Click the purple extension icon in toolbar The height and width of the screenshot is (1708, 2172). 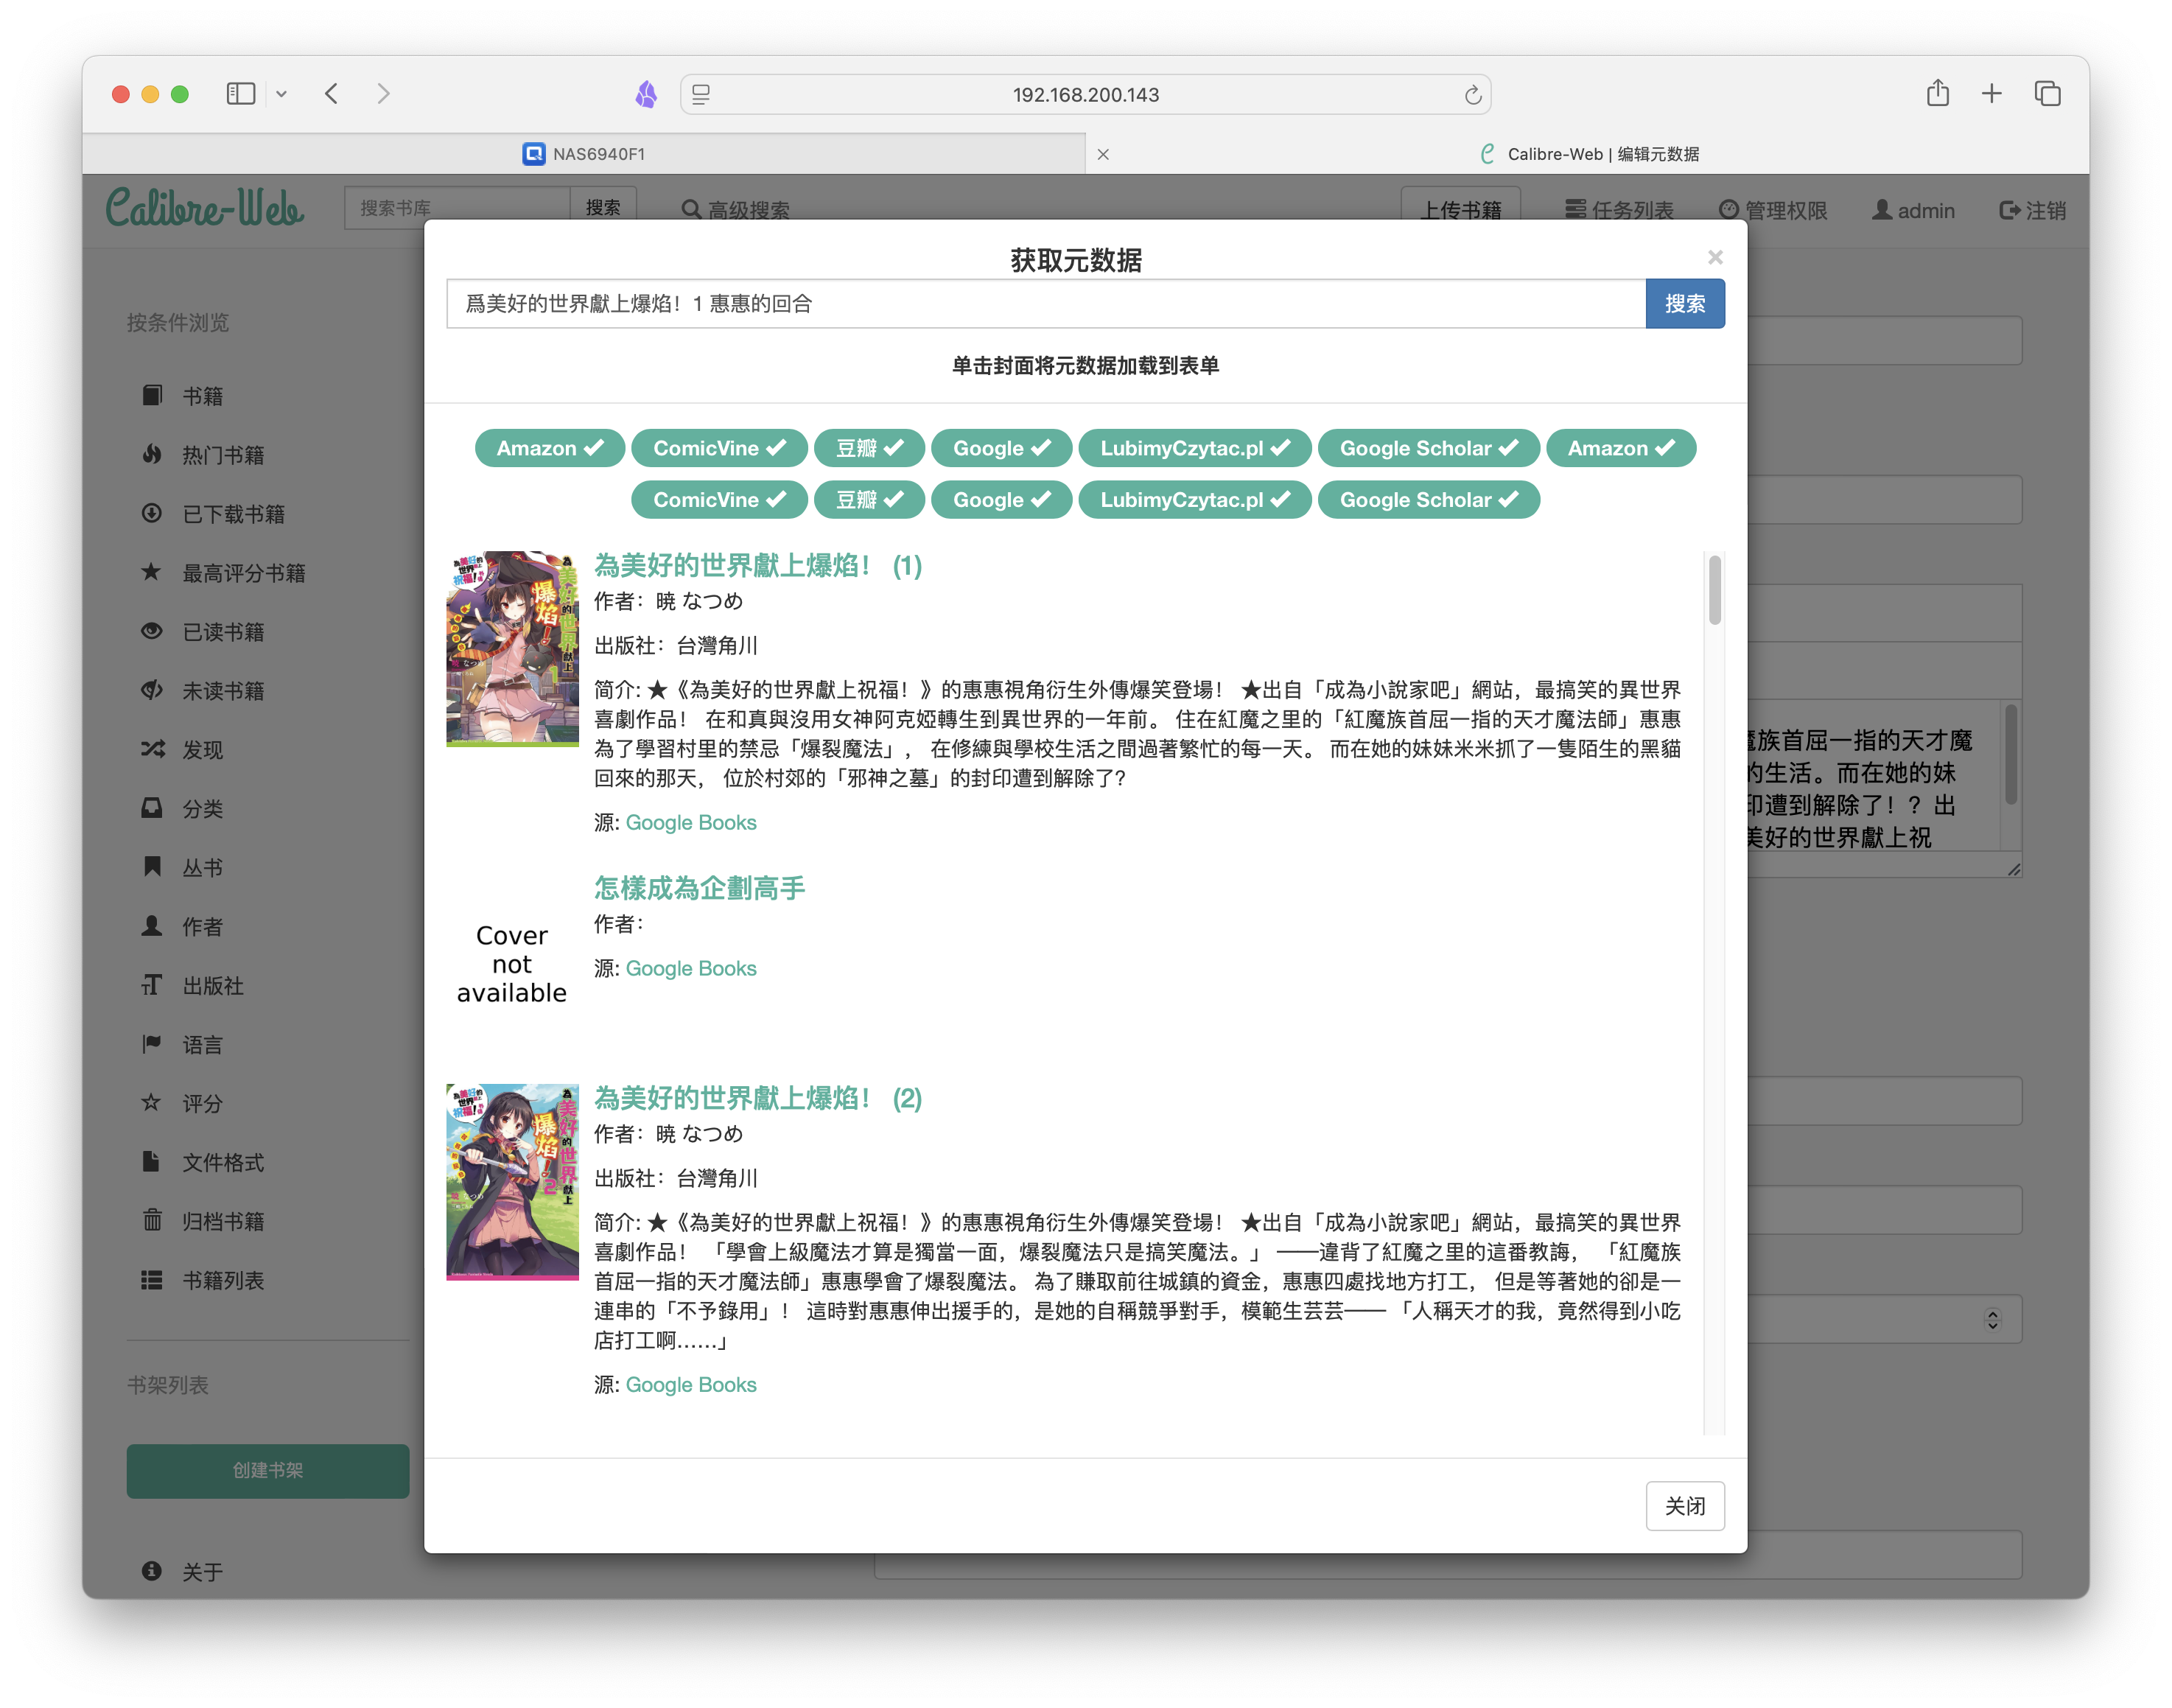(647, 94)
